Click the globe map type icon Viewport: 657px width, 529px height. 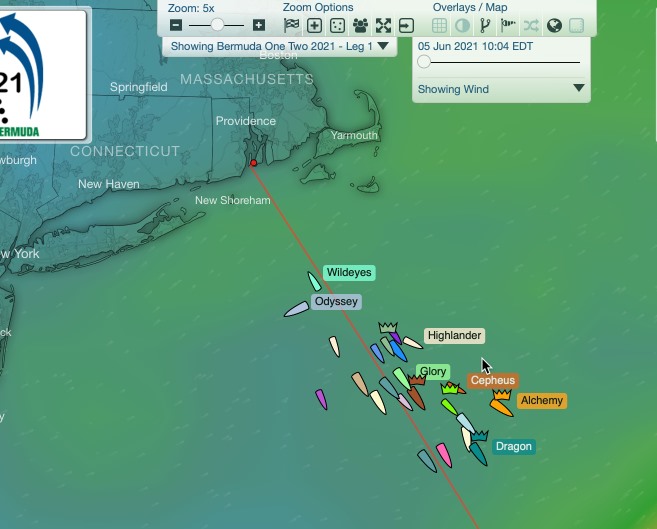pos(554,25)
